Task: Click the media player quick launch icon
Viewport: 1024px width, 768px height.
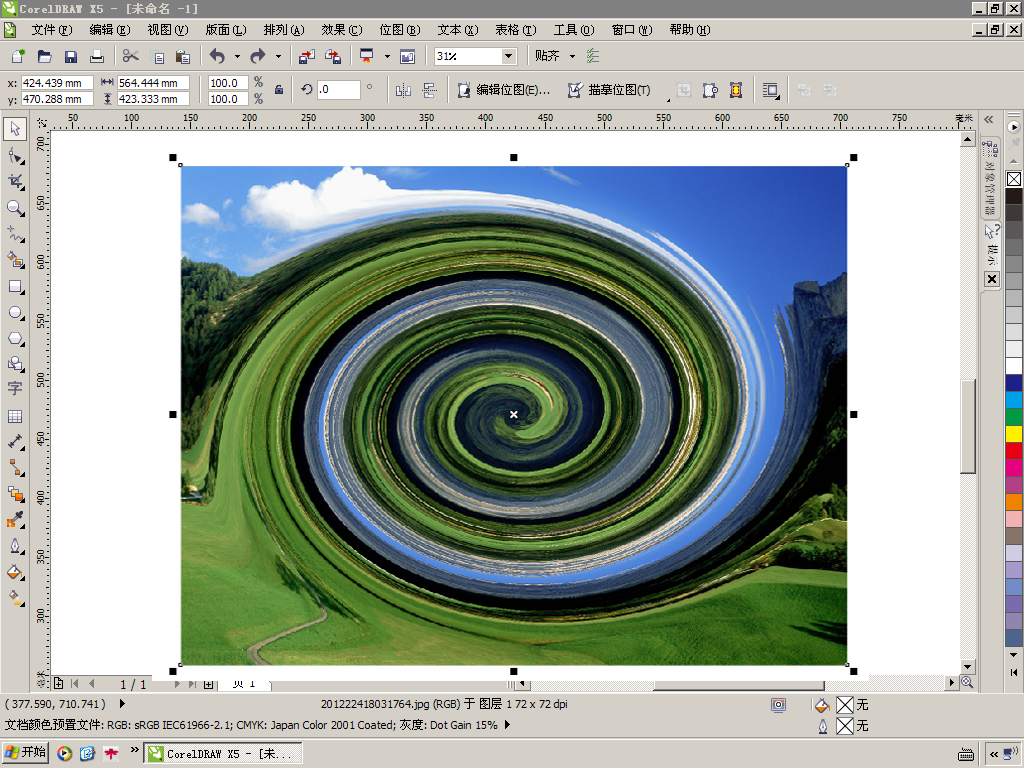Action: point(64,754)
